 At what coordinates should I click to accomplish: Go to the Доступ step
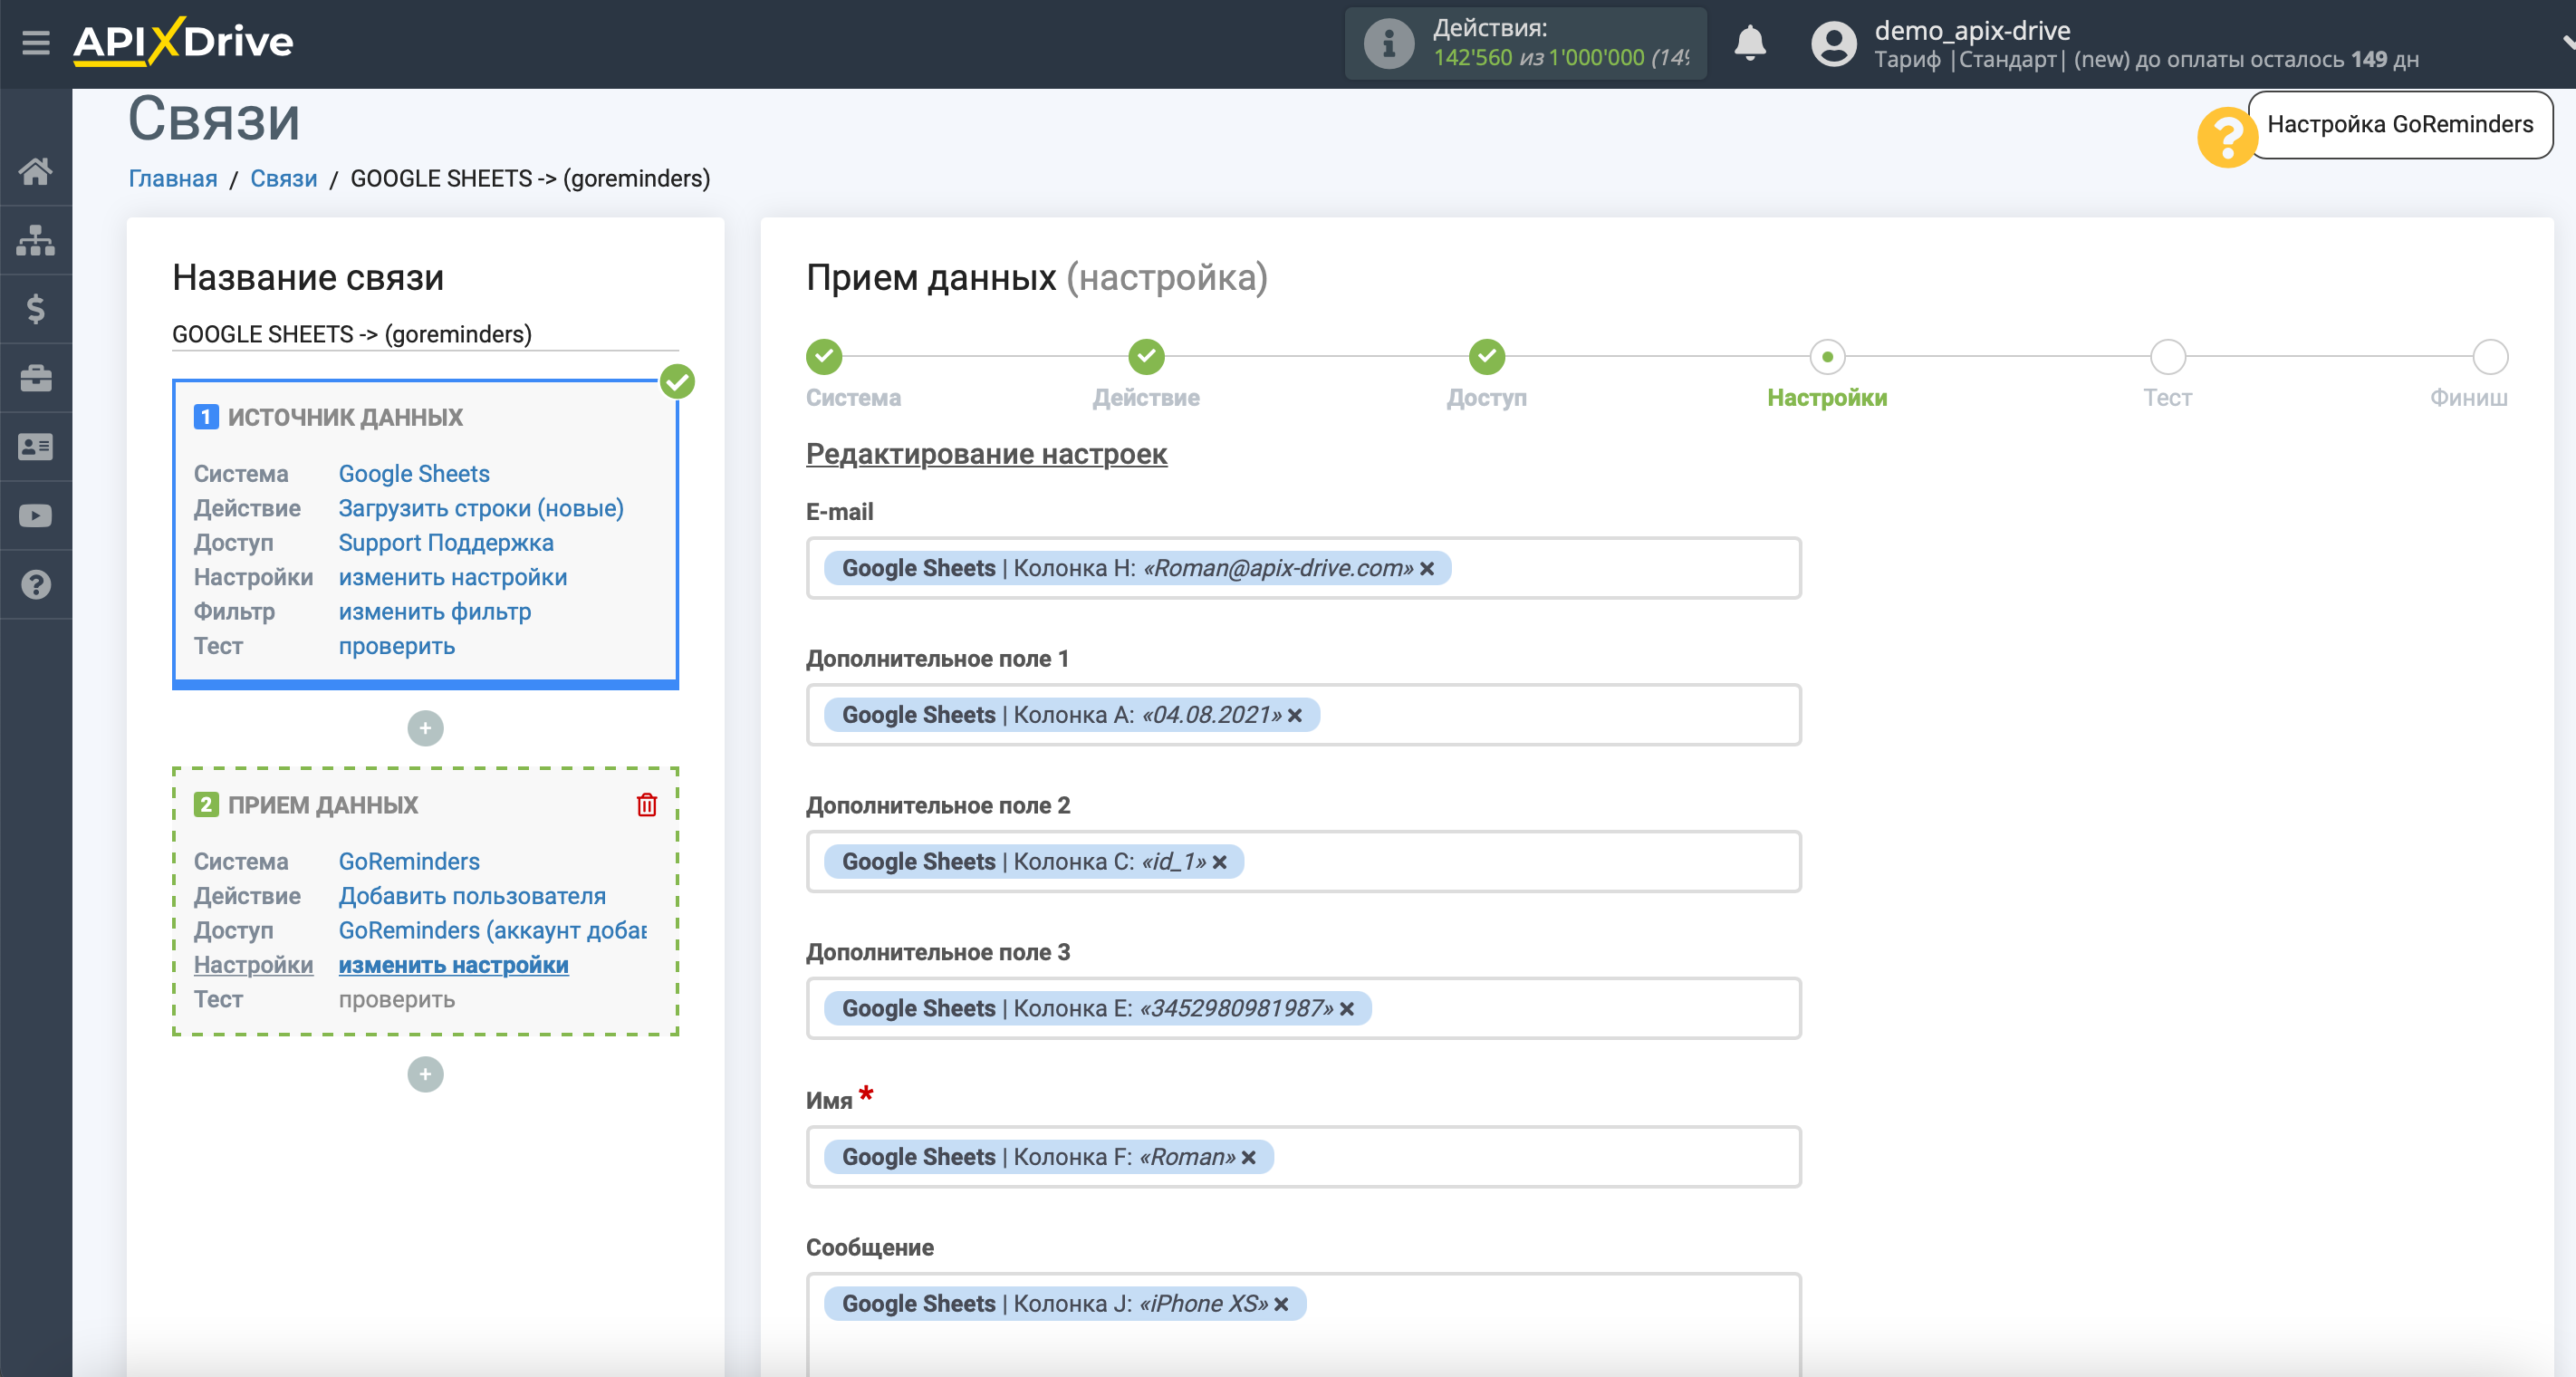pos(1487,357)
